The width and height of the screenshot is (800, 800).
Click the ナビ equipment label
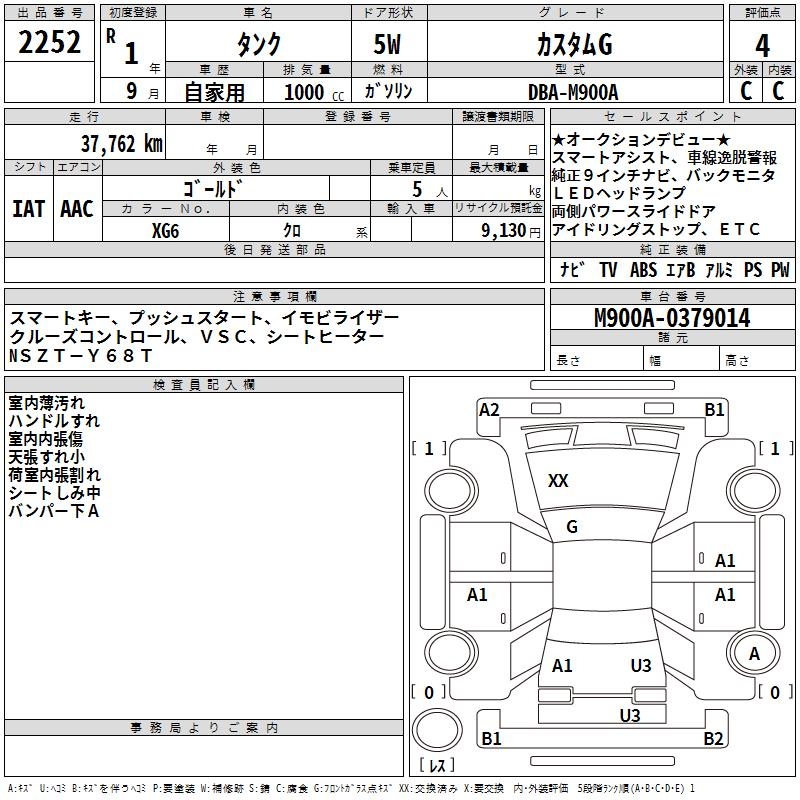pyautogui.click(x=571, y=269)
